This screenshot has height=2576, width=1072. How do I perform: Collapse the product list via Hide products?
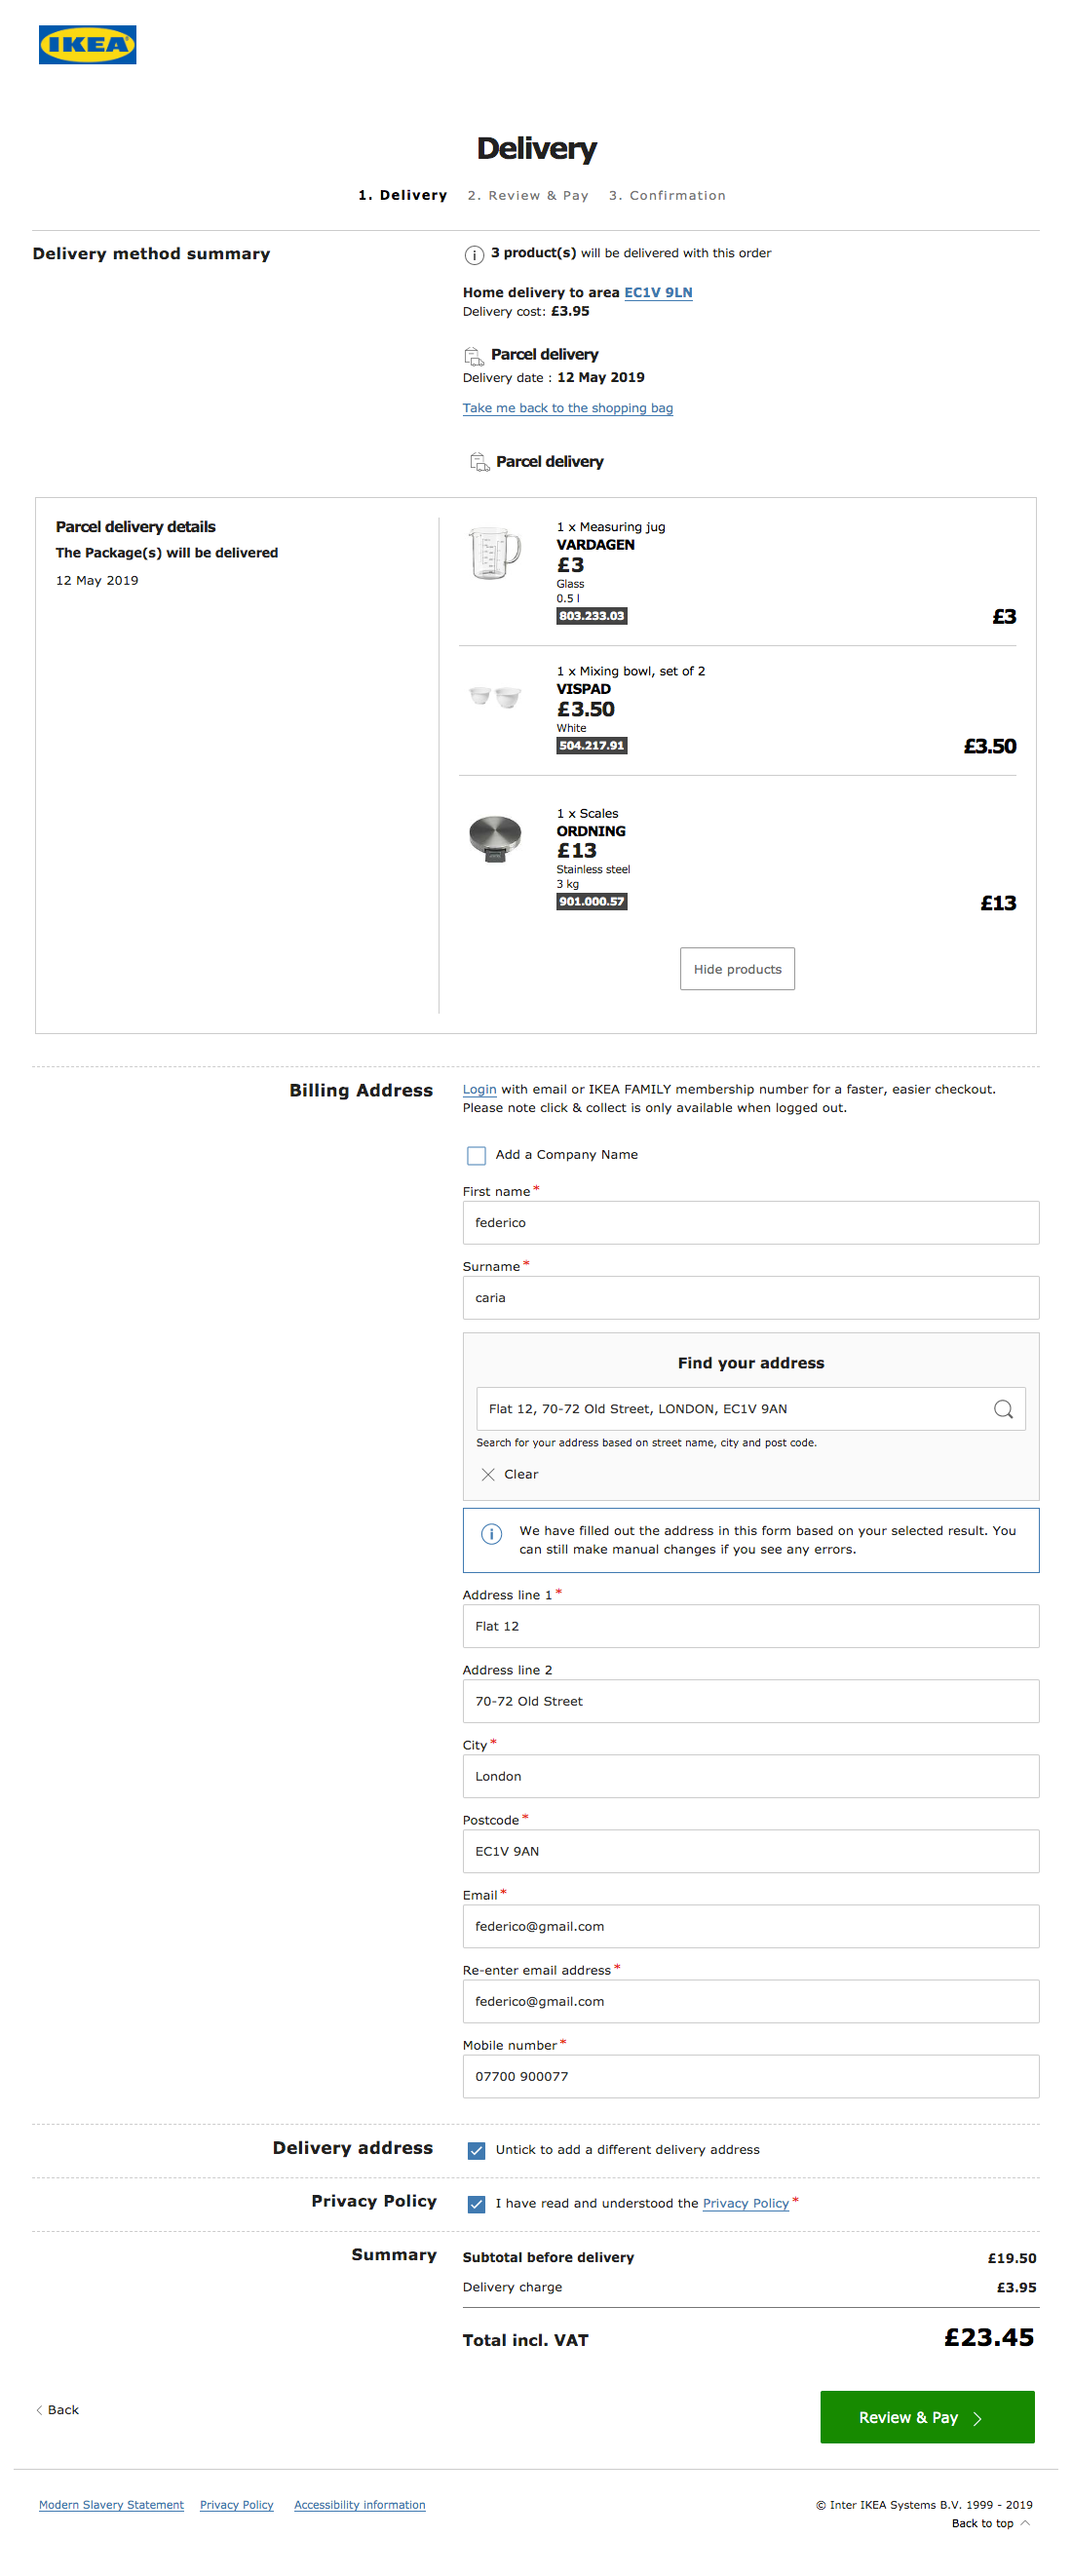click(x=736, y=968)
